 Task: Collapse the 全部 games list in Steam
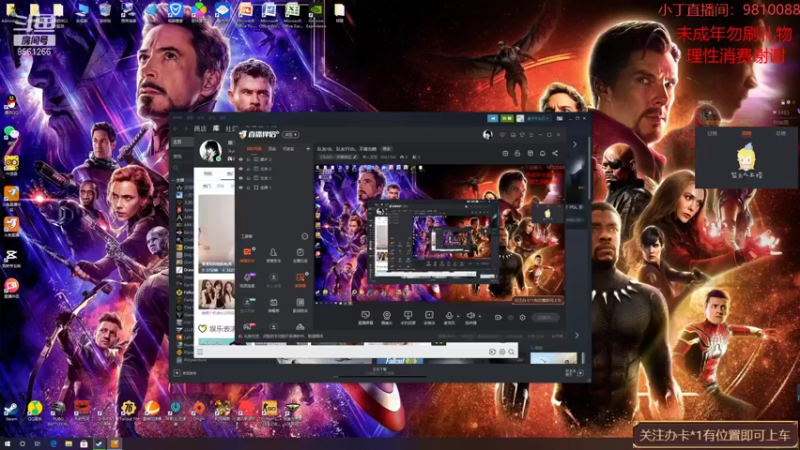click(179, 180)
